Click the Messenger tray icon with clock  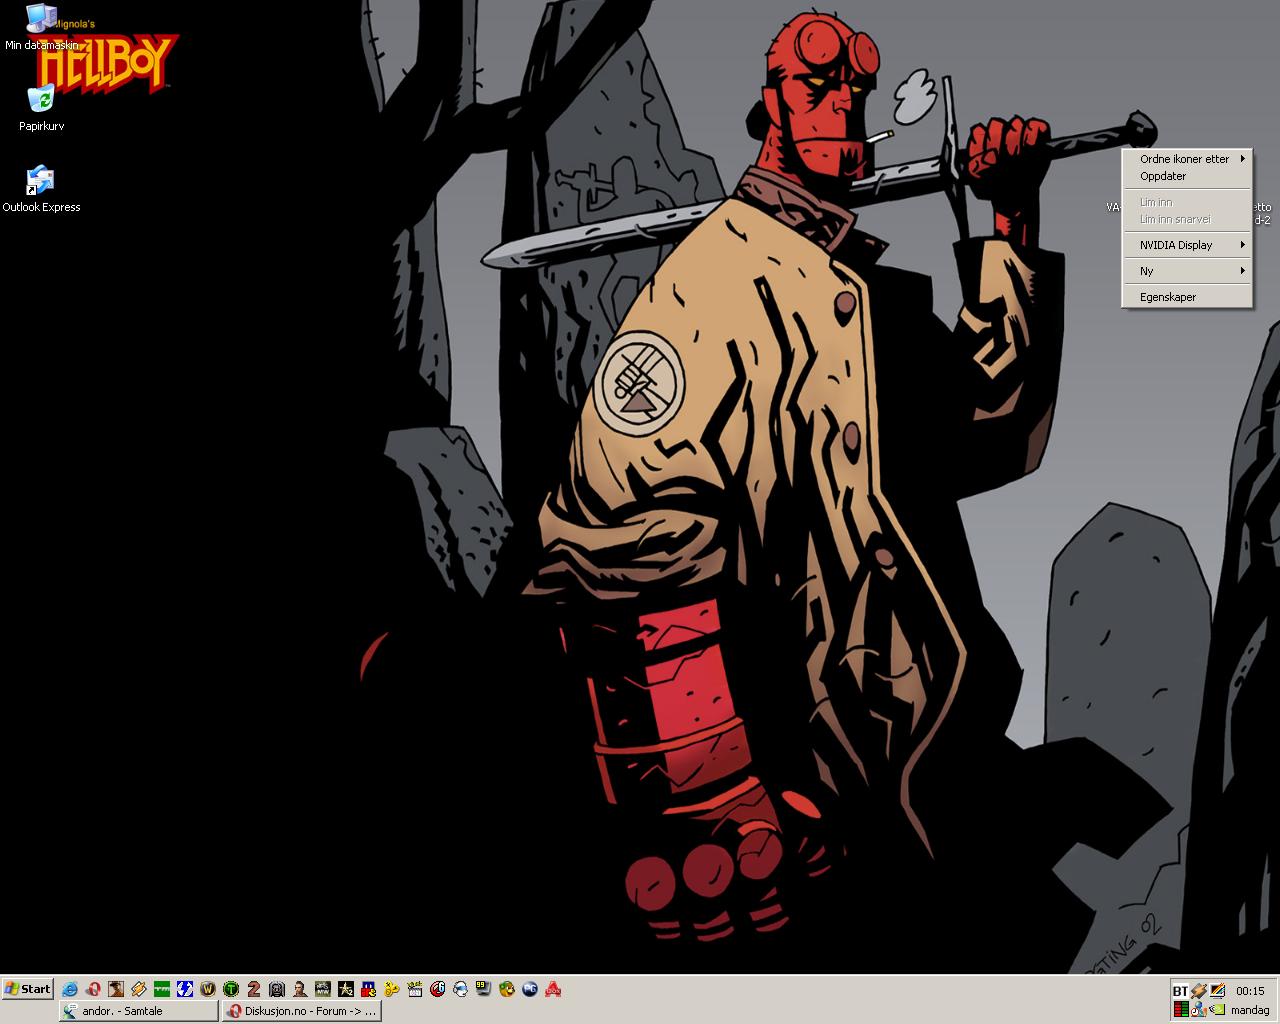pyautogui.click(x=1199, y=1009)
